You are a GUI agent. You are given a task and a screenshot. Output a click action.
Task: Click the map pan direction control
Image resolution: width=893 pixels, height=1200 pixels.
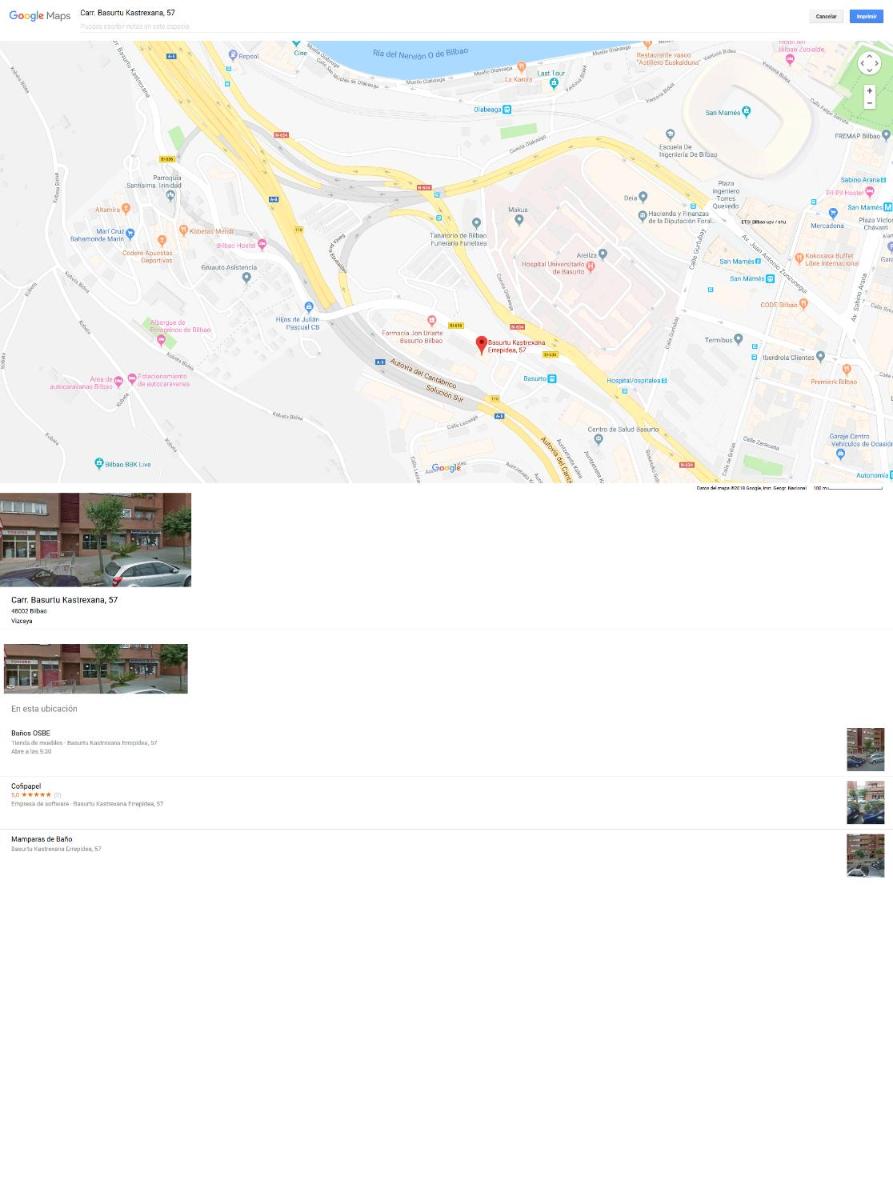869,64
